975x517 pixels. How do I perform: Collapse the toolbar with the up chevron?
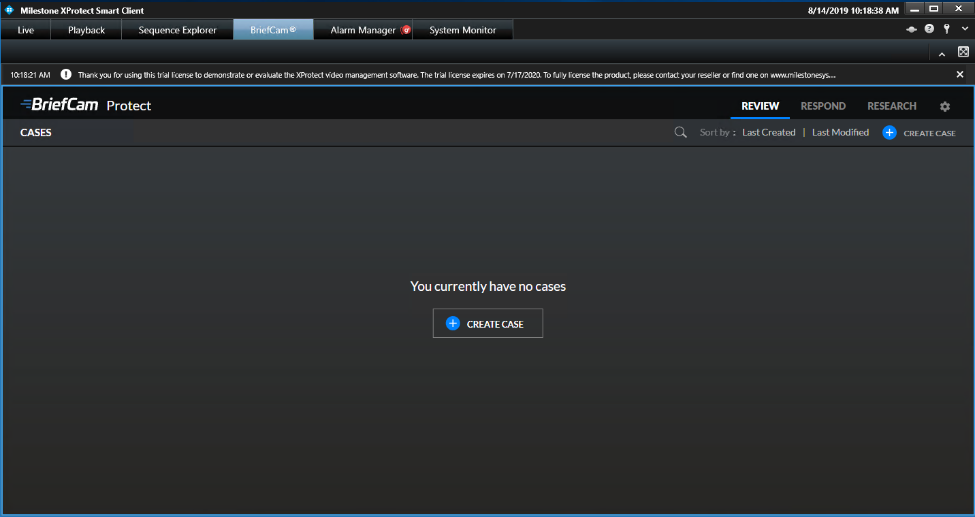tap(942, 55)
